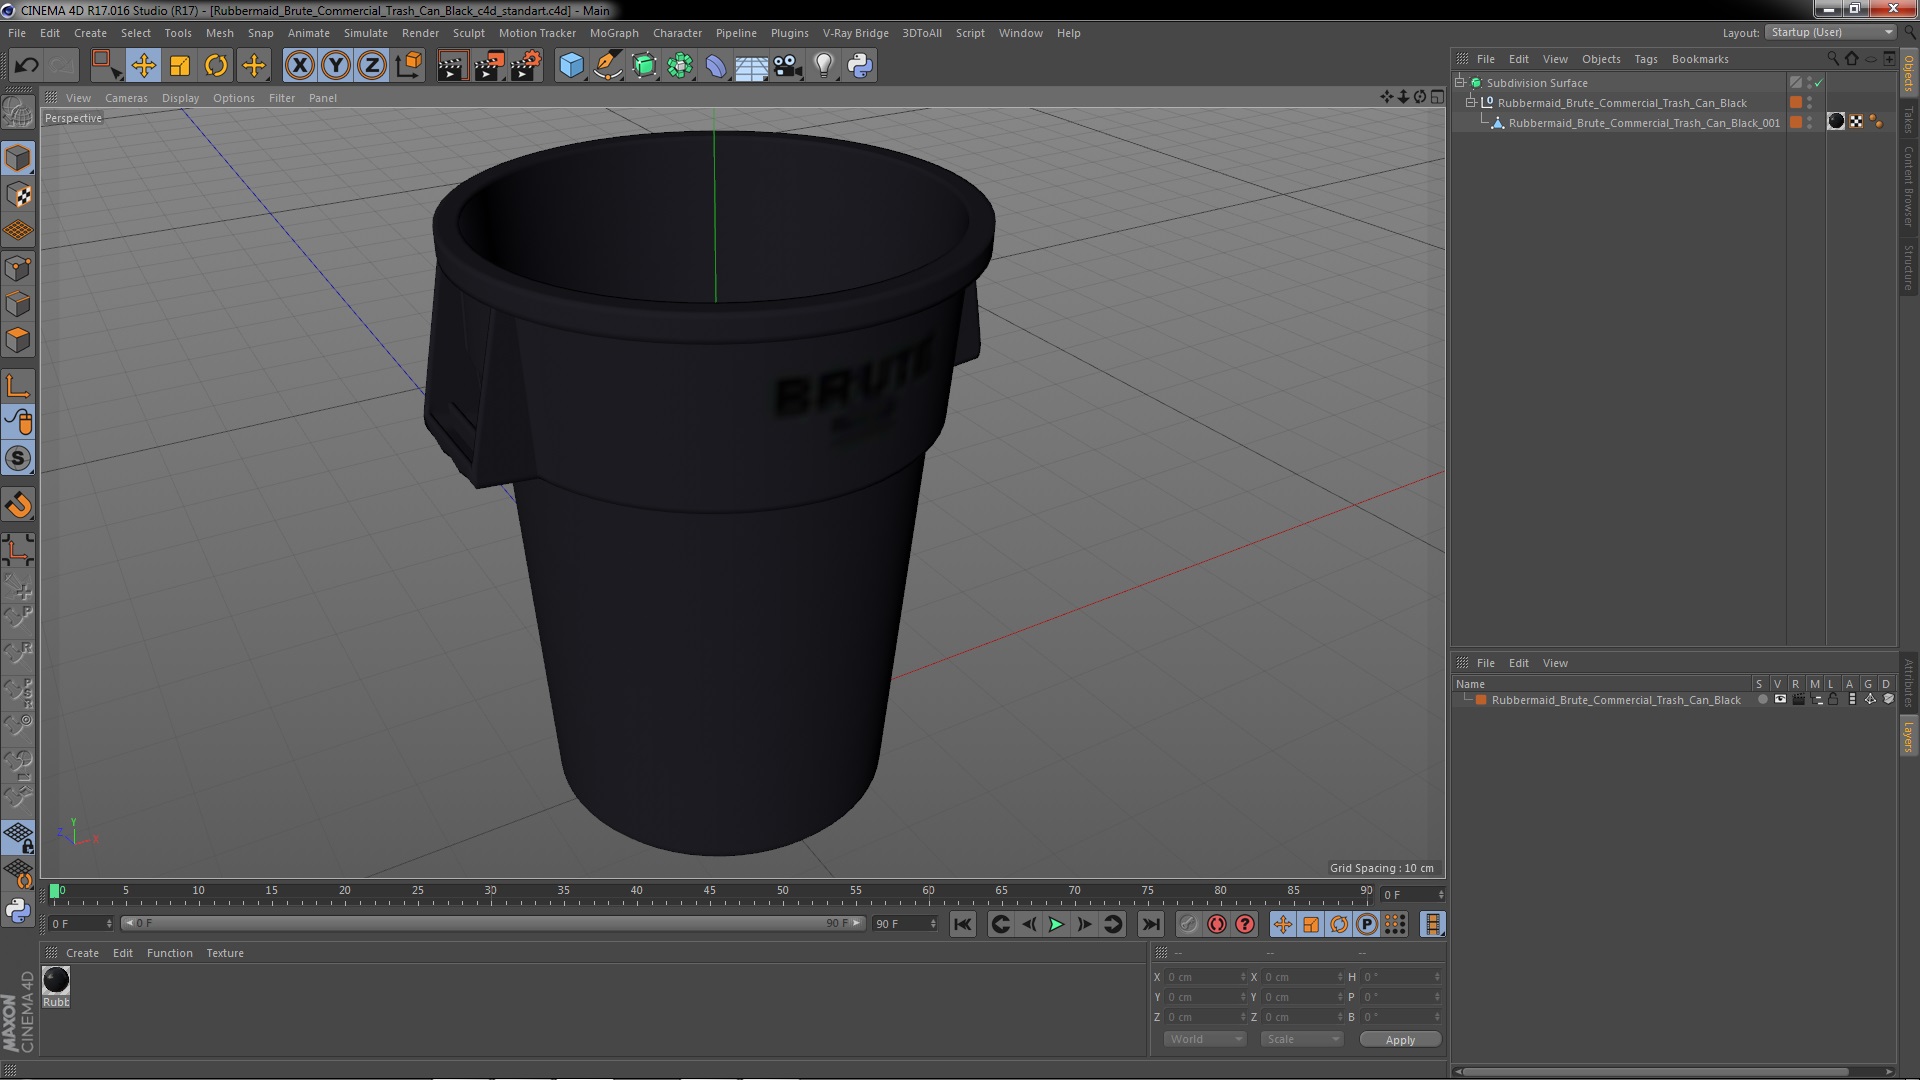Screen dimensions: 1920x1080
Task: Open the Sculpt menu
Action: point(468,33)
